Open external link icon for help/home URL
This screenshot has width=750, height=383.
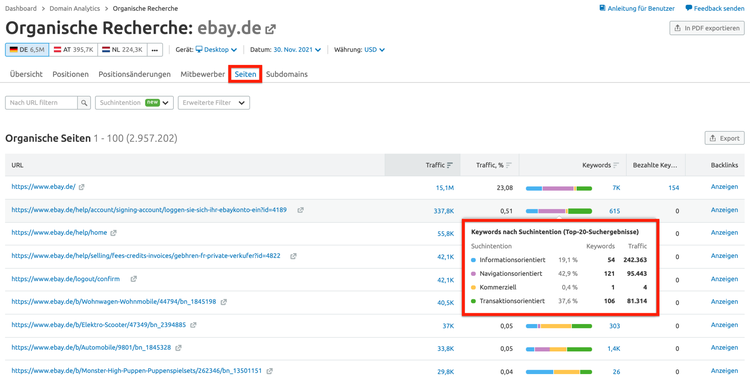click(x=113, y=233)
